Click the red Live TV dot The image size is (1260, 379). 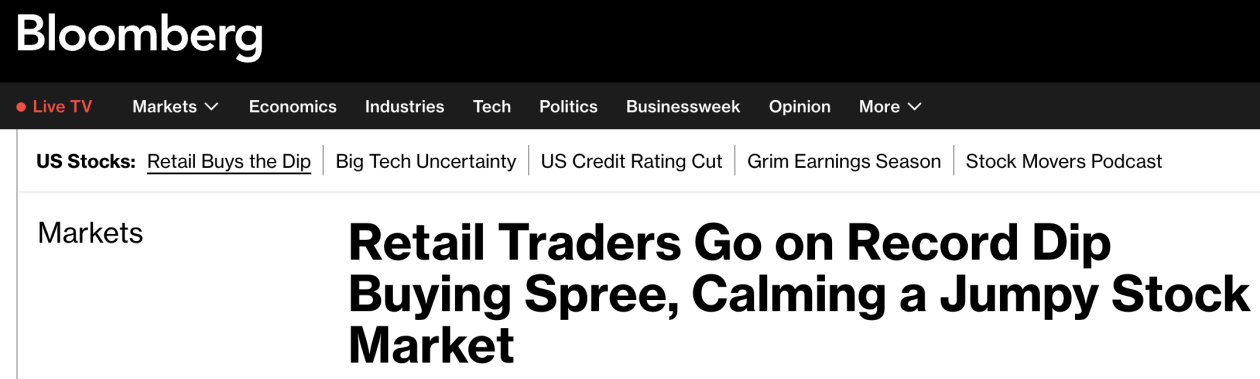tap(21, 107)
